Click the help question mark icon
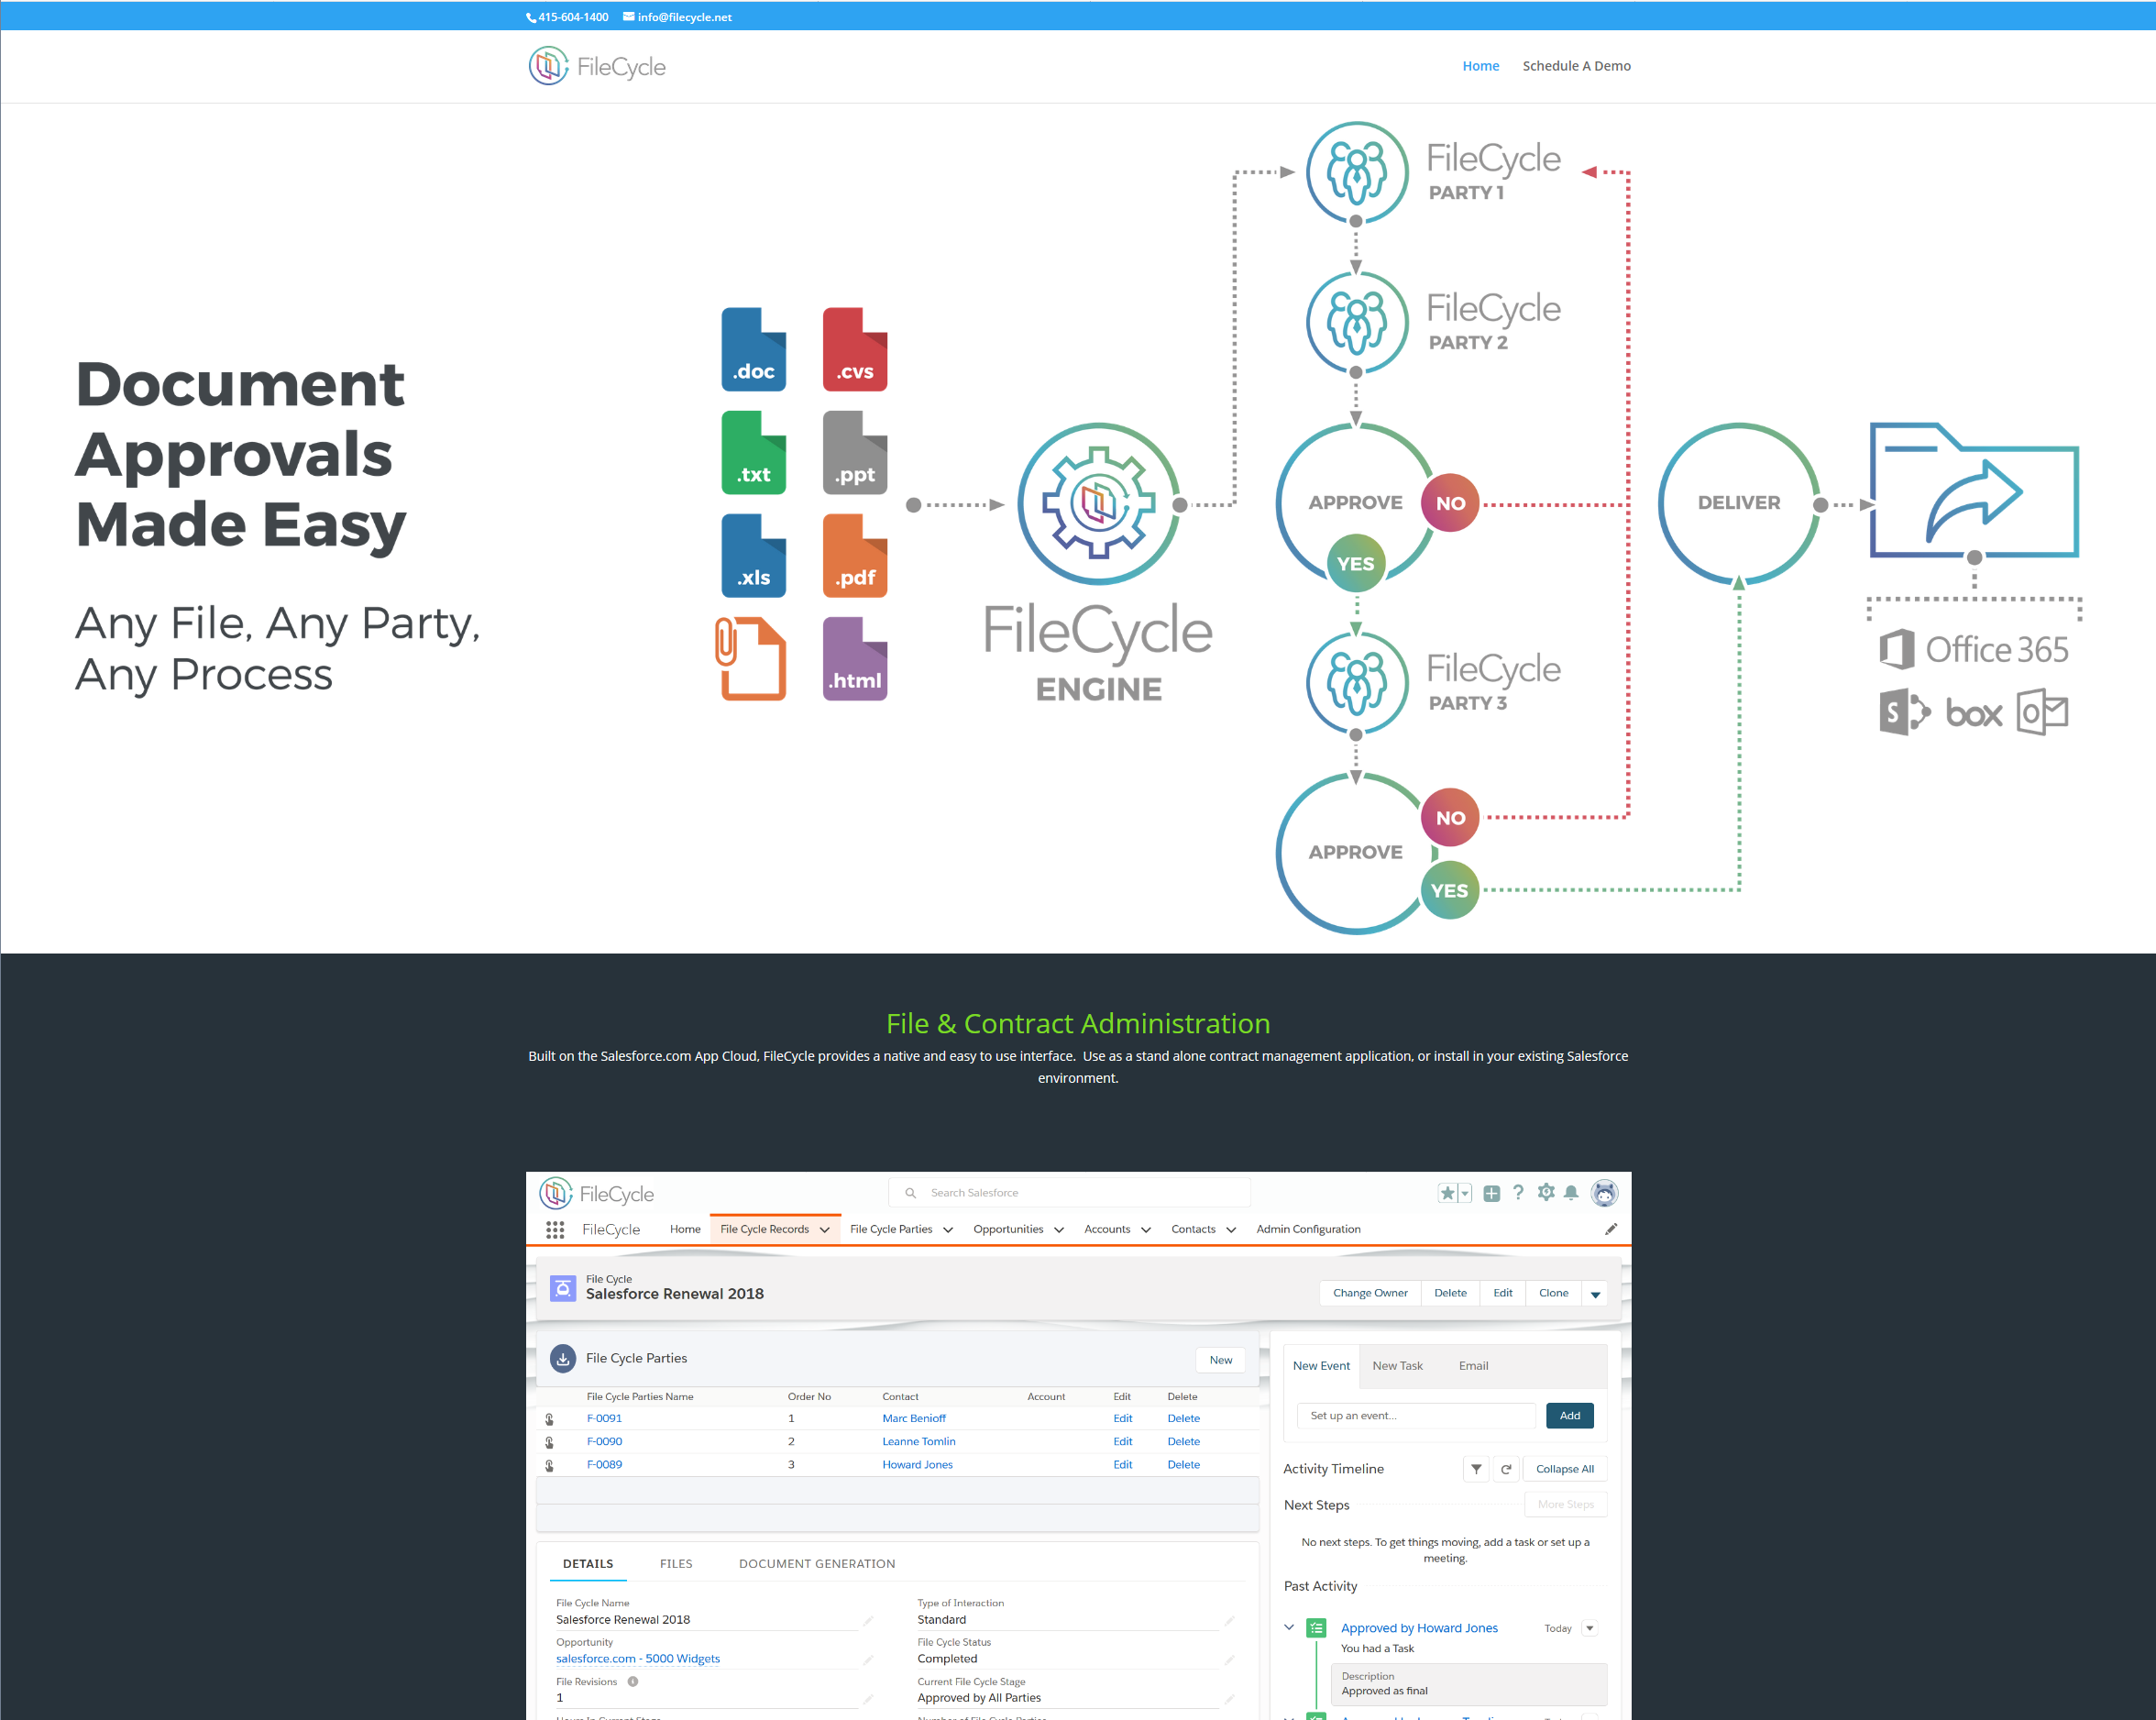Image resolution: width=2156 pixels, height=1720 pixels. point(1518,1192)
